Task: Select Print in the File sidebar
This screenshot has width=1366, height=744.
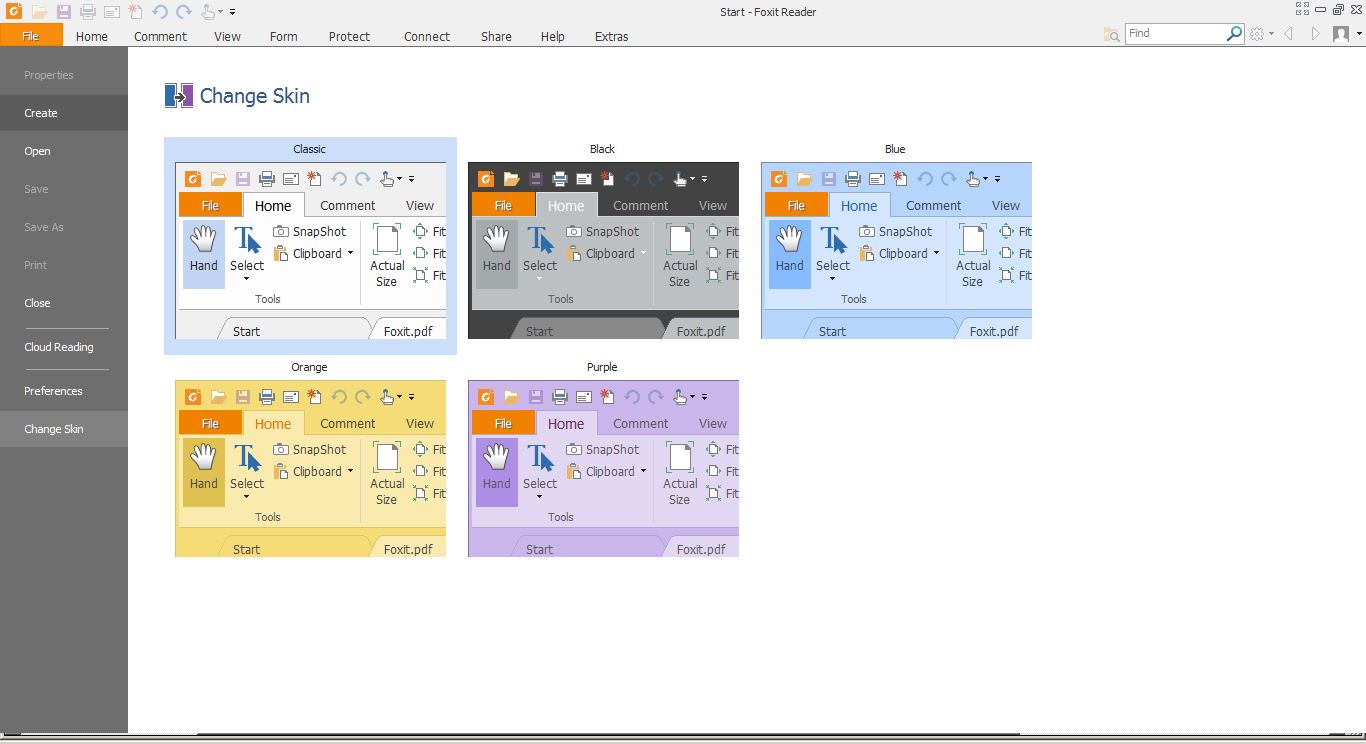Action: [x=64, y=265]
